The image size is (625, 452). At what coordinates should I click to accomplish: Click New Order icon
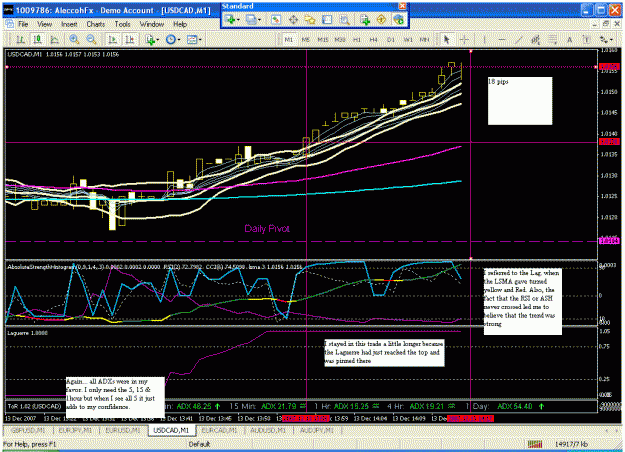pyautogui.click(x=364, y=19)
